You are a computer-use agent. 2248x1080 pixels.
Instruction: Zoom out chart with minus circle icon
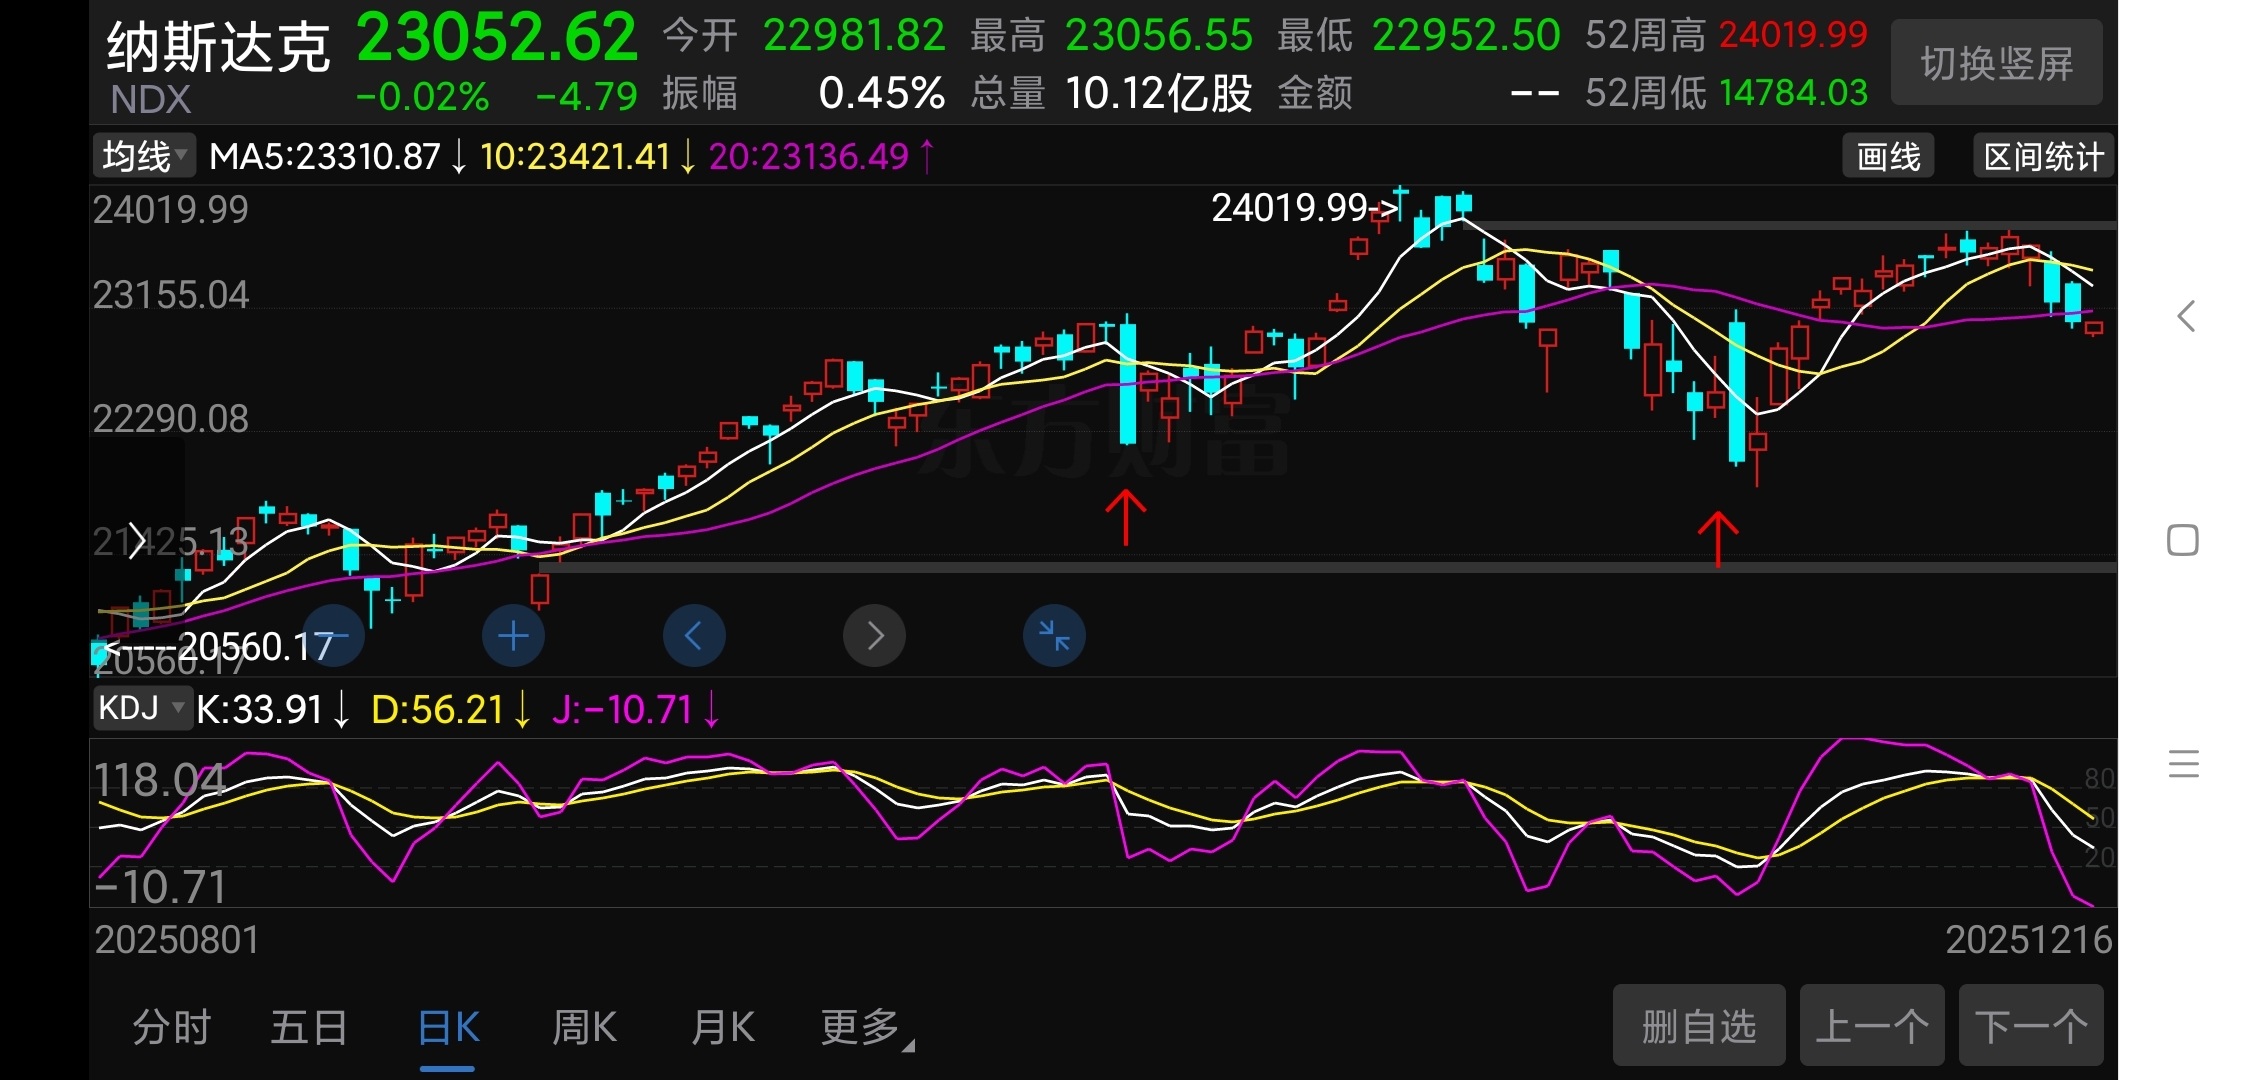333,636
